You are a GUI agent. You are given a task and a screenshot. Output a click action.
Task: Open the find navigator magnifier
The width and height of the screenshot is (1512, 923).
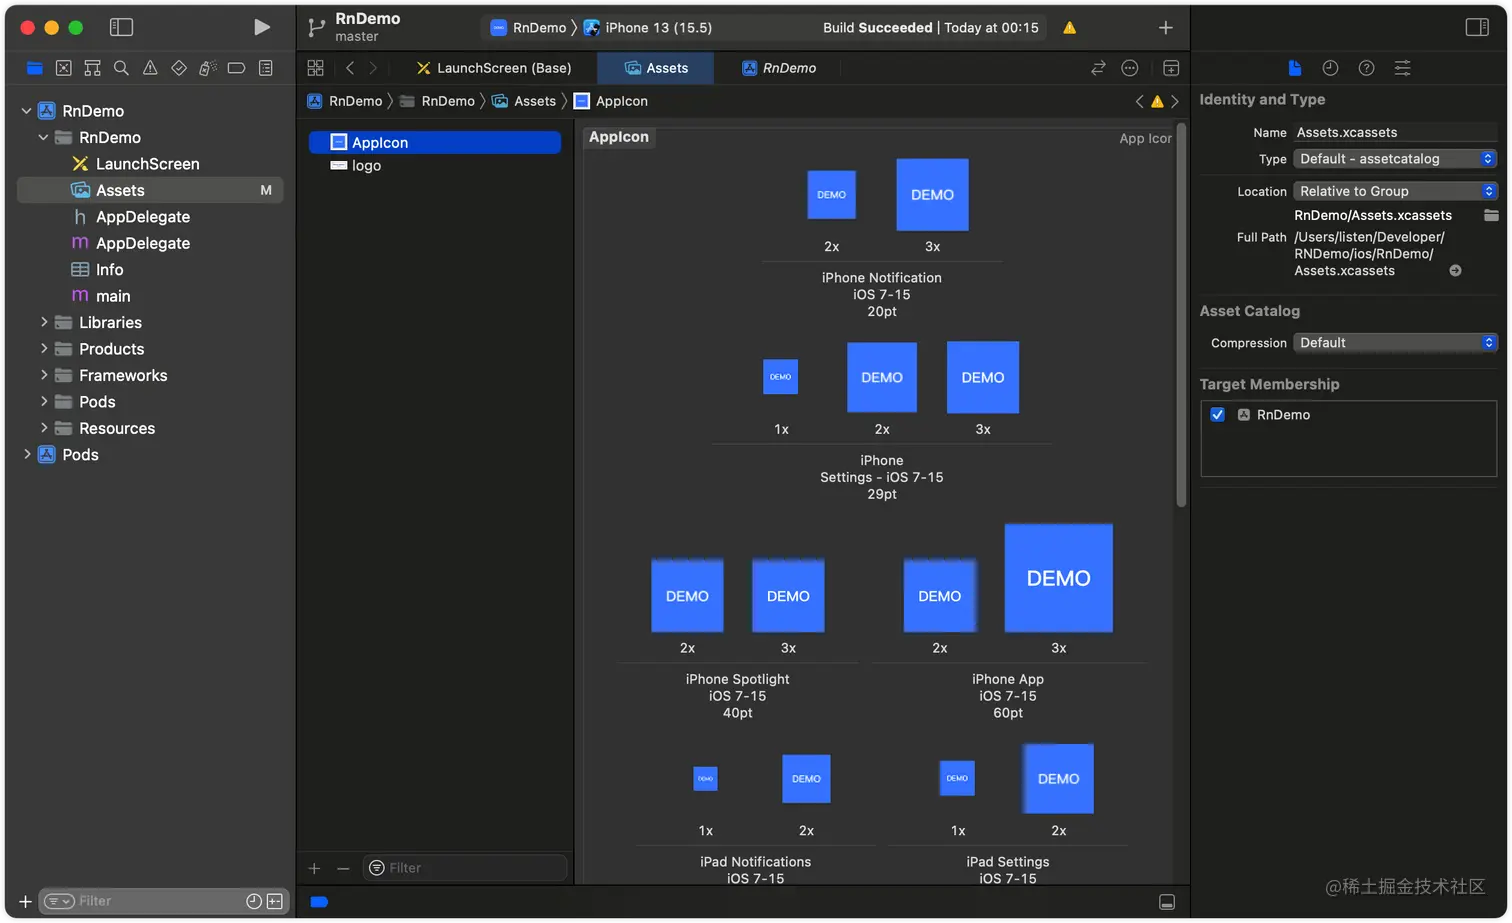pos(121,68)
